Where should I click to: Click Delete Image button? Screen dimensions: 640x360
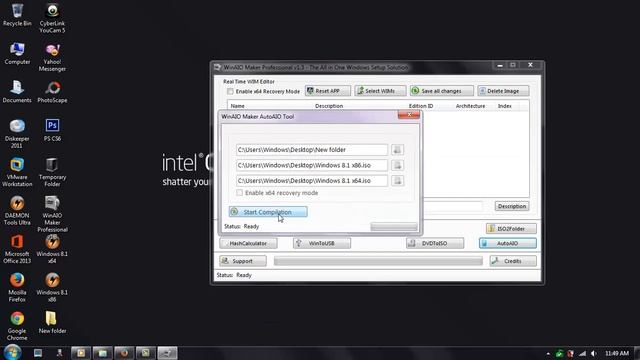[x=503, y=91]
